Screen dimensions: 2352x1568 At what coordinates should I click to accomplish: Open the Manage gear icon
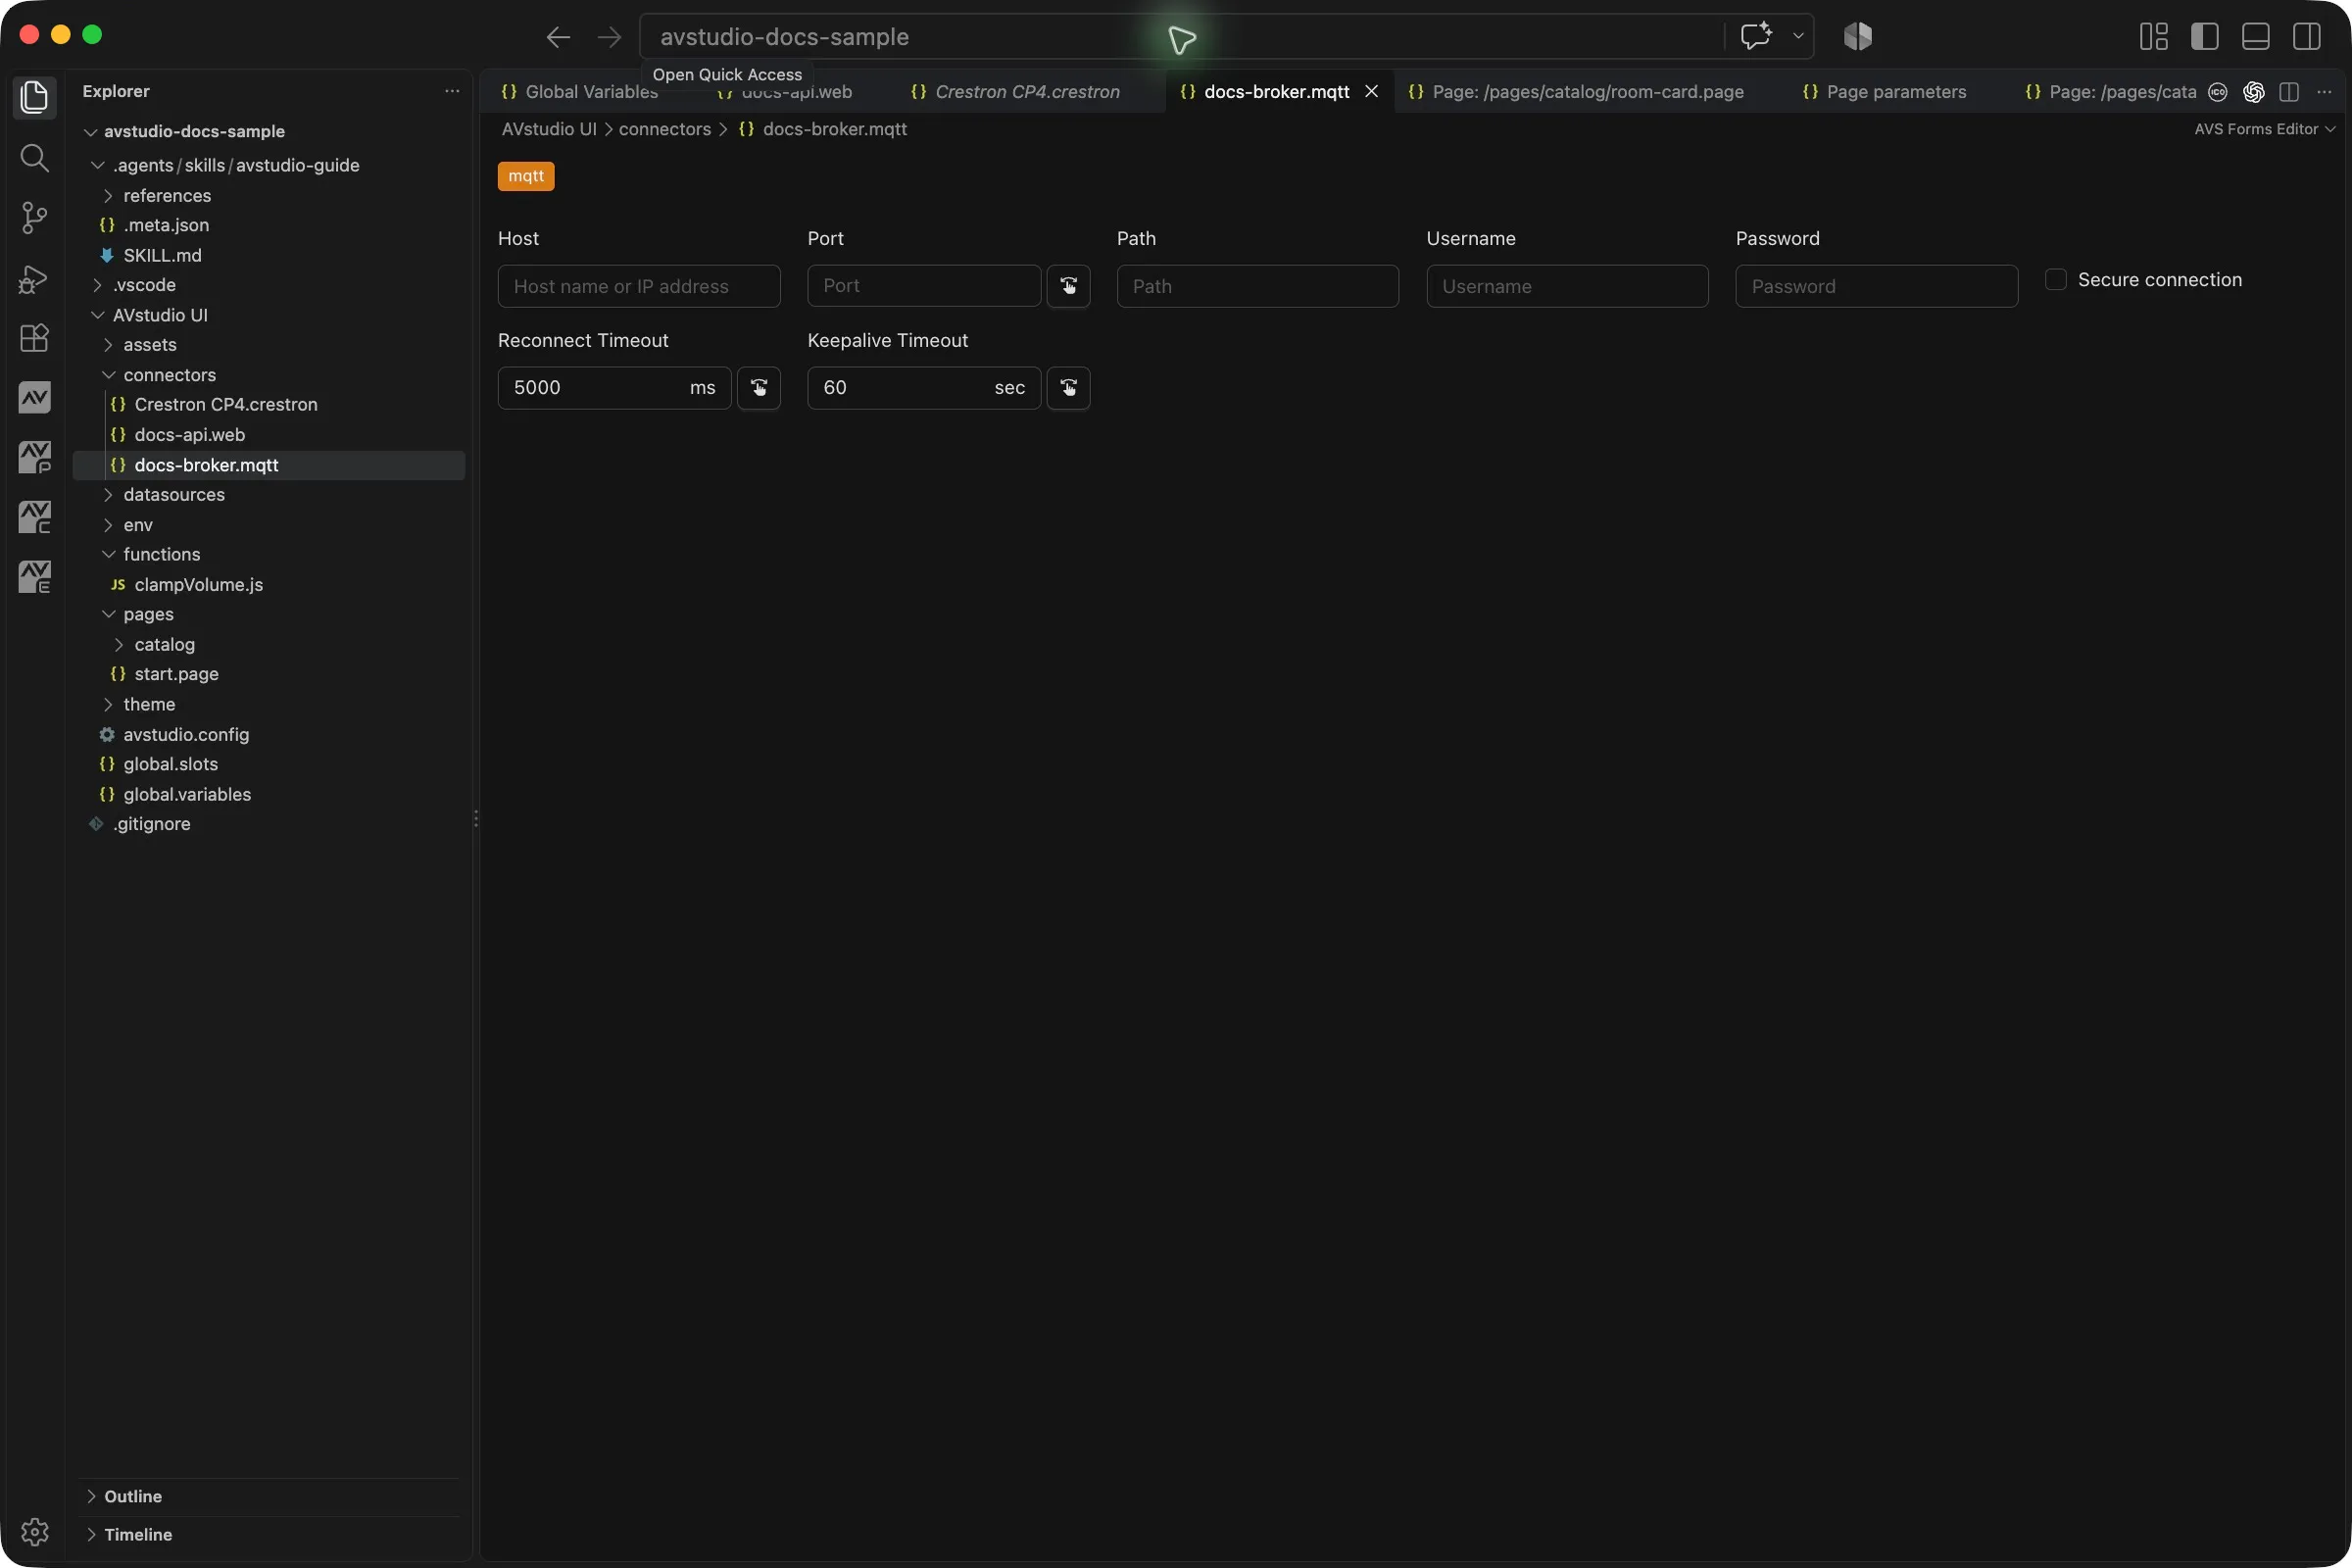pyautogui.click(x=34, y=1532)
